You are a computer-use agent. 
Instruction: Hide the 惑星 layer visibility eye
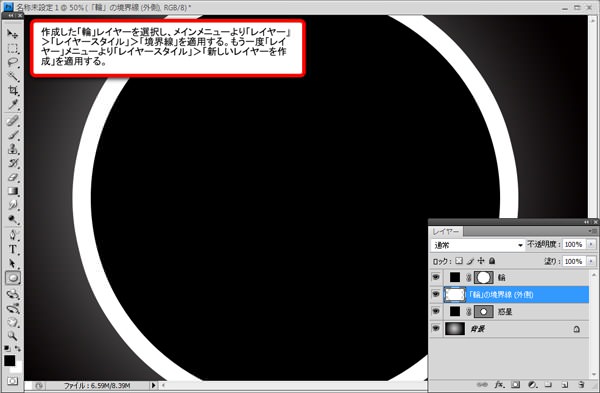coord(436,311)
